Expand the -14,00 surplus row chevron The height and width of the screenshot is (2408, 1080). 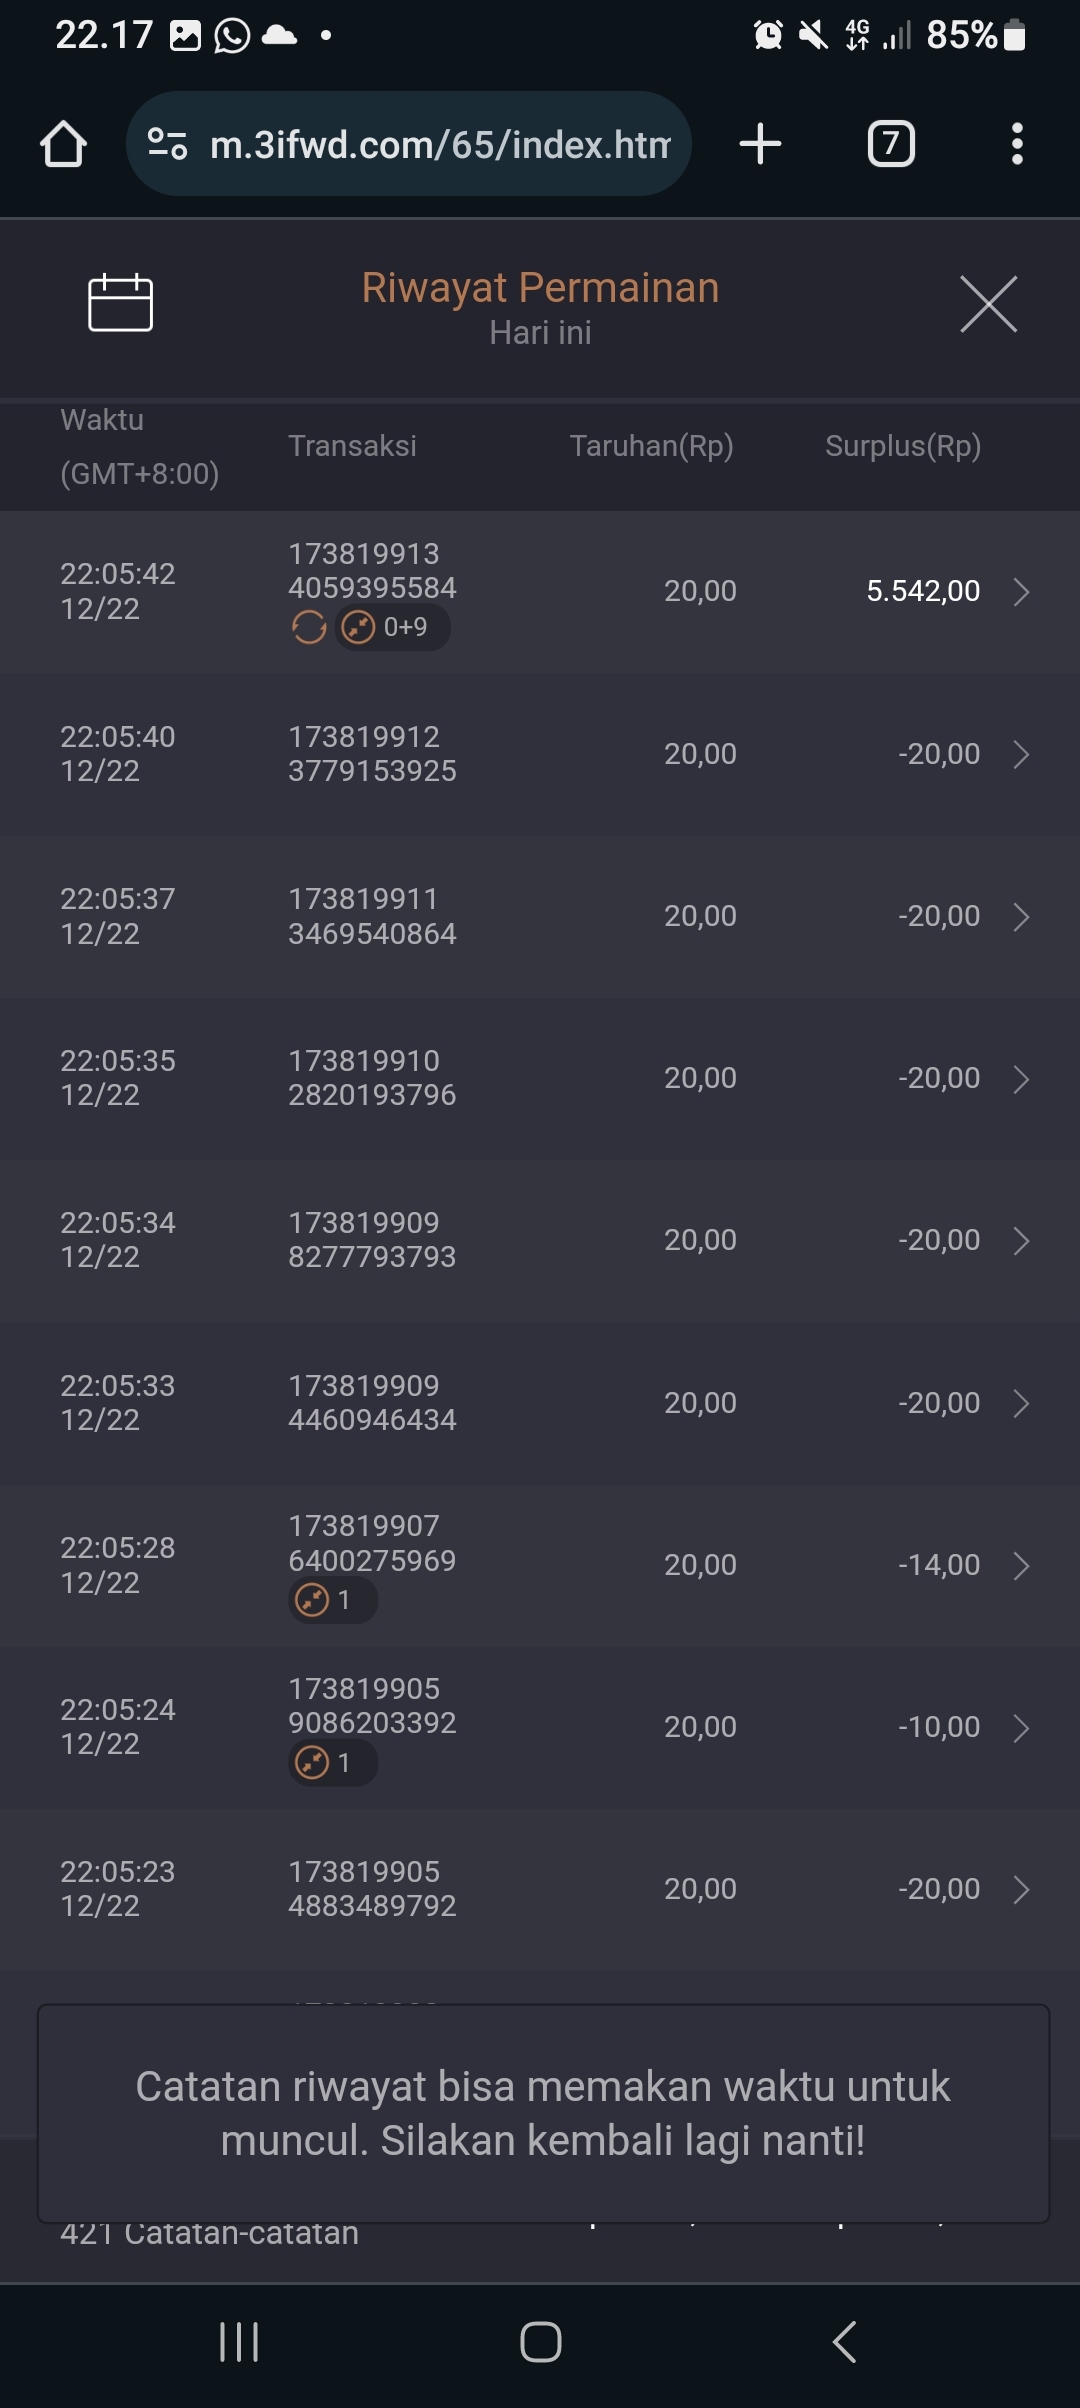point(1021,1566)
